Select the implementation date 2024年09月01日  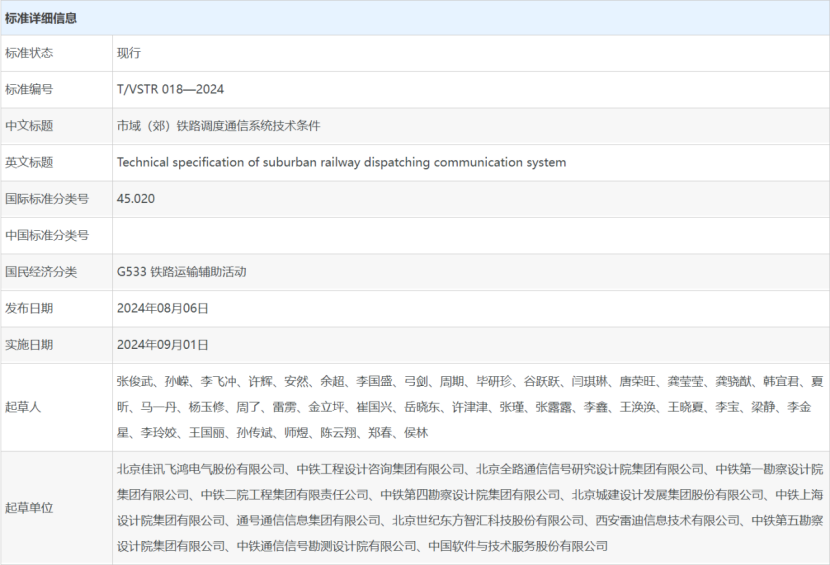pos(163,344)
